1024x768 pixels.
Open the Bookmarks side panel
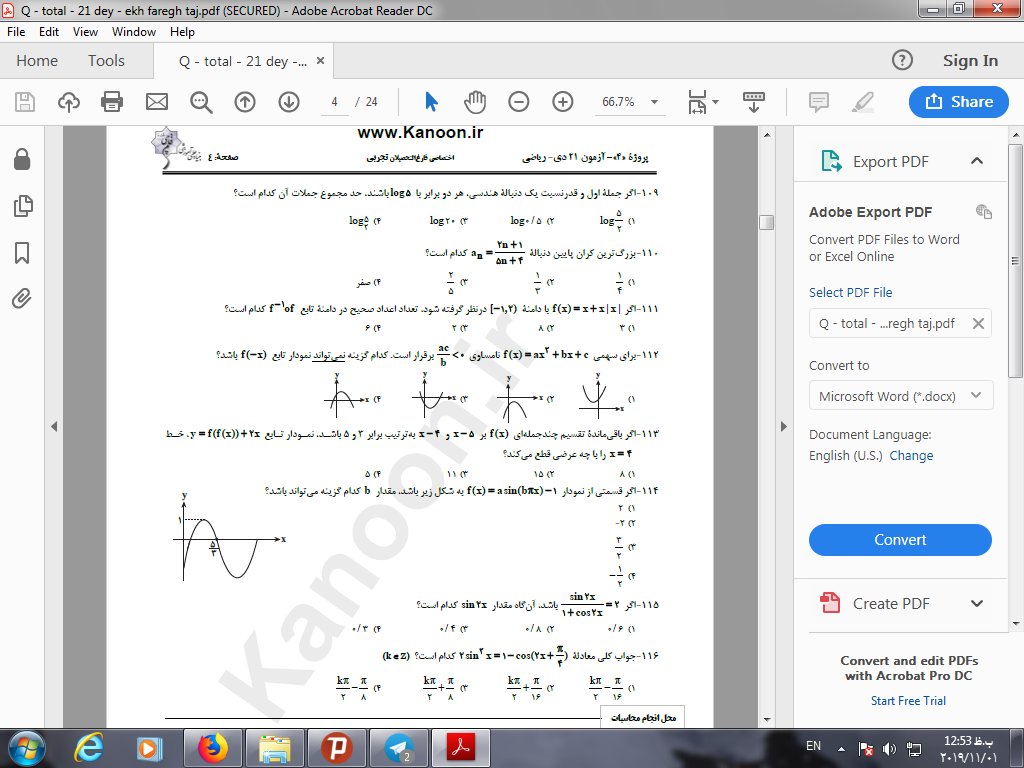pyautogui.click(x=22, y=253)
